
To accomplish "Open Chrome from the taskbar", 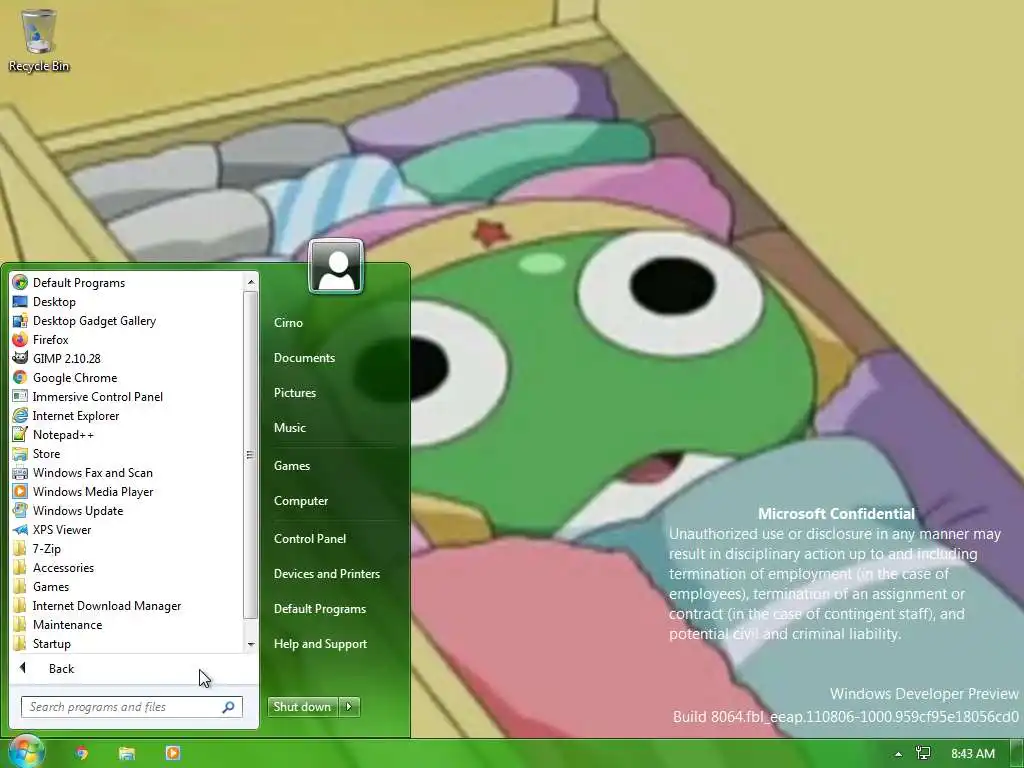I will click(x=82, y=753).
